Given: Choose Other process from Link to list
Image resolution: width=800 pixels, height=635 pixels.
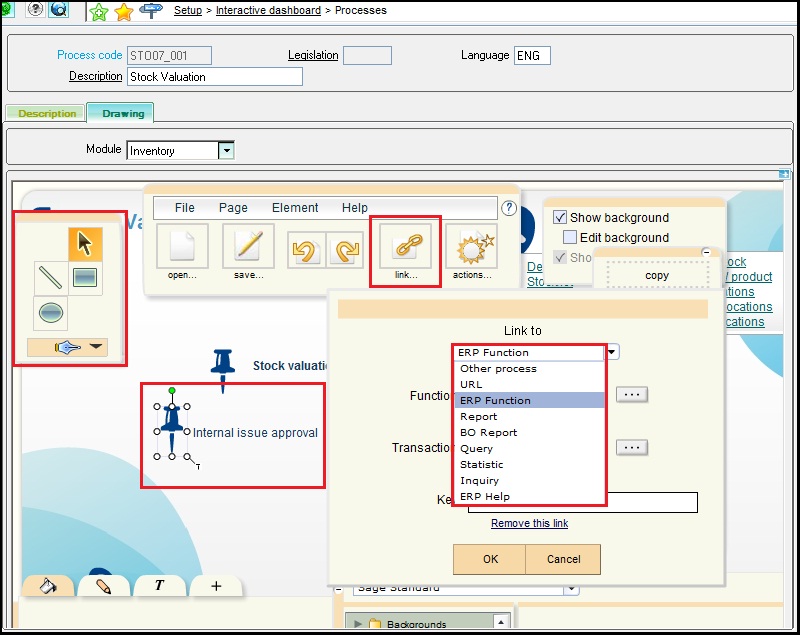Looking at the screenshot, I should click(x=529, y=368).
